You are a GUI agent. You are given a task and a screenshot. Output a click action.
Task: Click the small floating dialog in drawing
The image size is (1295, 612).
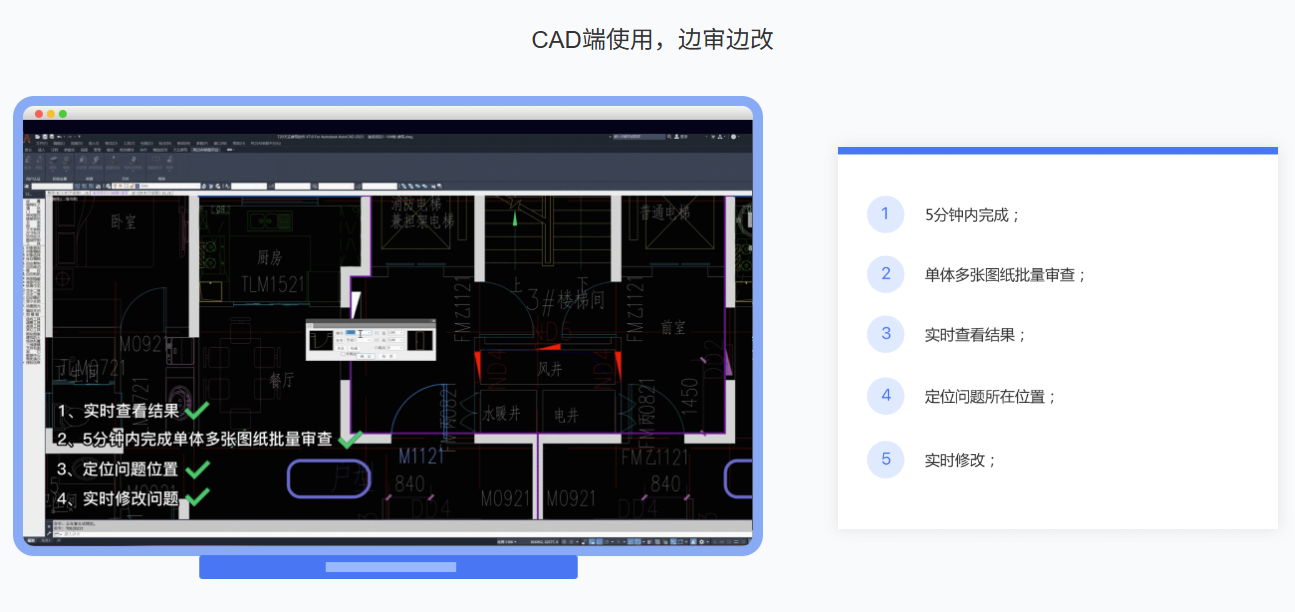click(371, 339)
